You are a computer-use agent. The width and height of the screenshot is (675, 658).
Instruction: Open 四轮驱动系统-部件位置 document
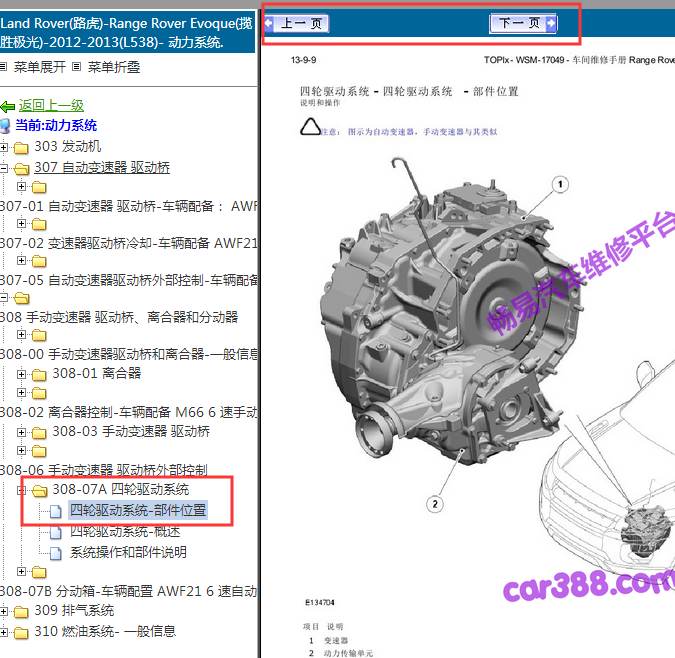138,510
